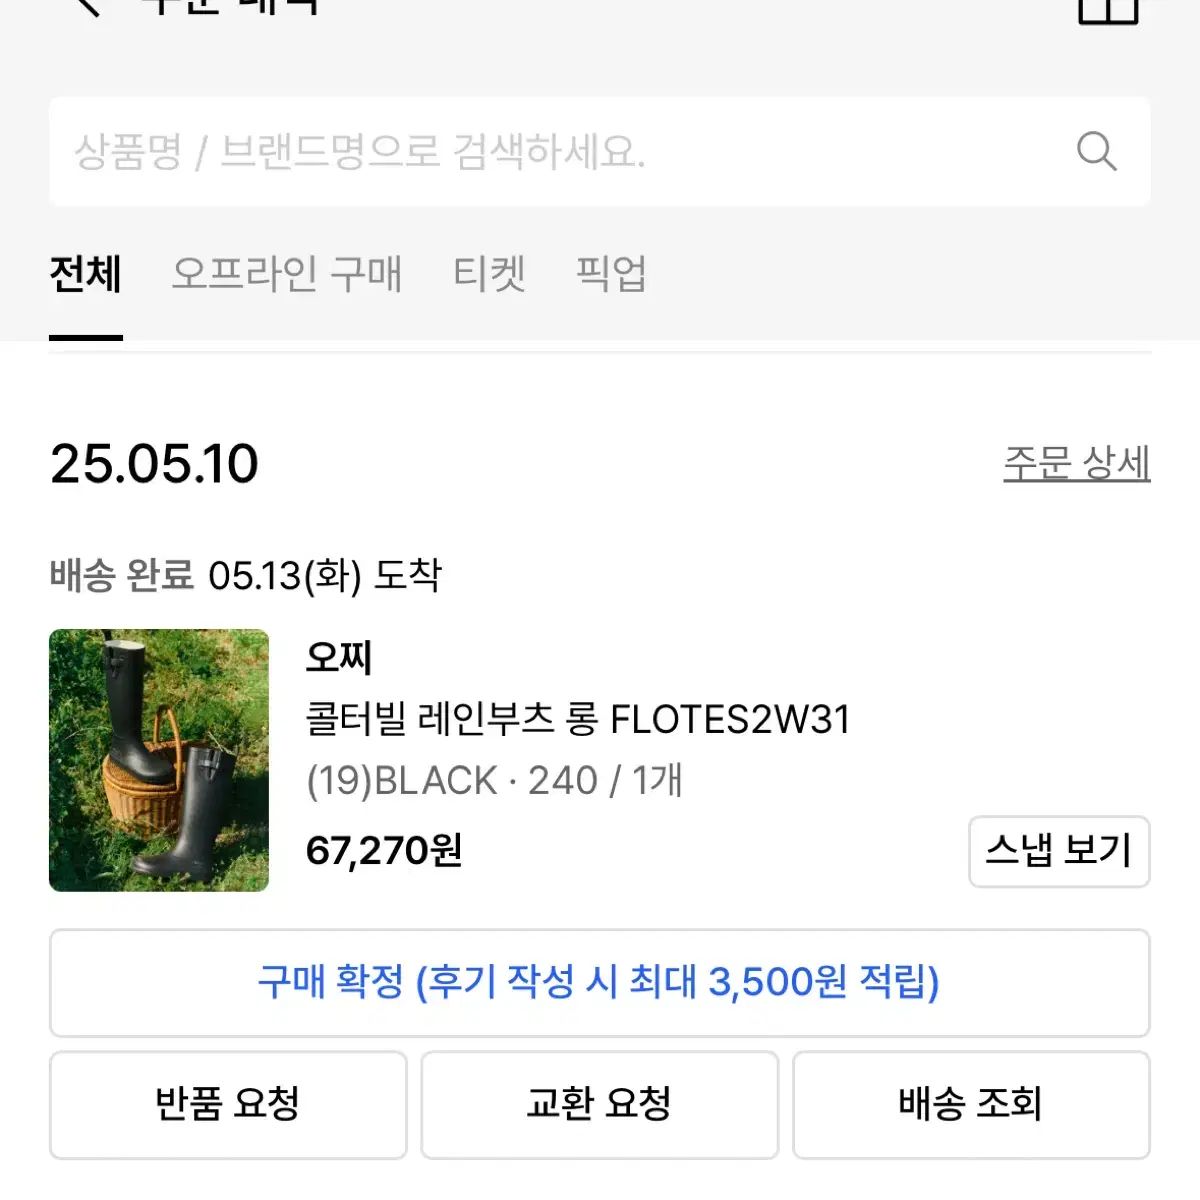Request an exchange via 교환 요청
This screenshot has height=1200, width=1200.
coord(600,1105)
